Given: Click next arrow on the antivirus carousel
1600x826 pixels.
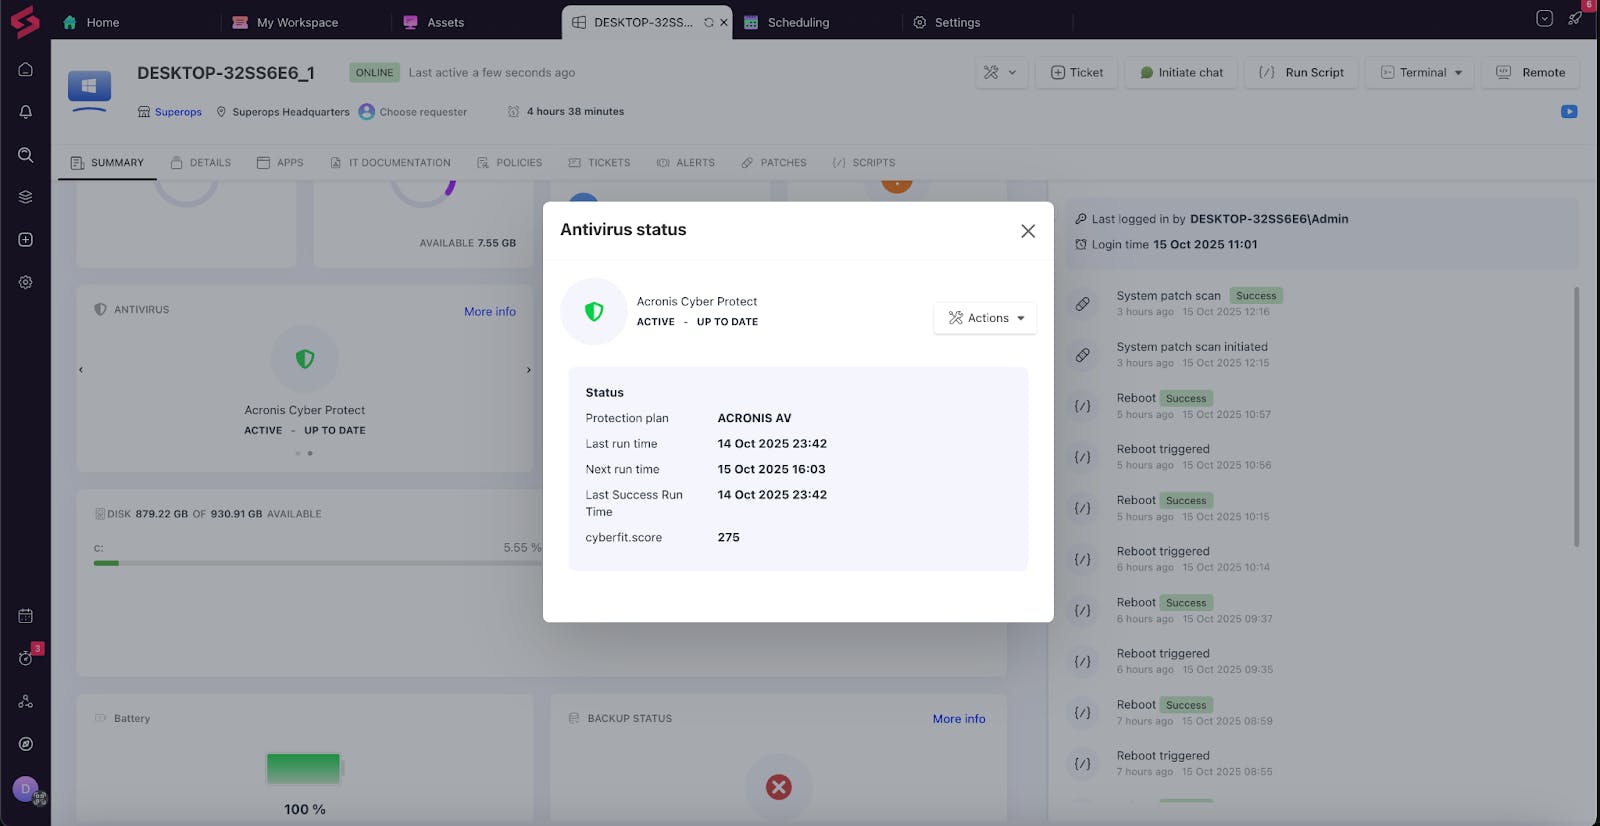Looking at the screenshot, I should (x=529, y=370).
